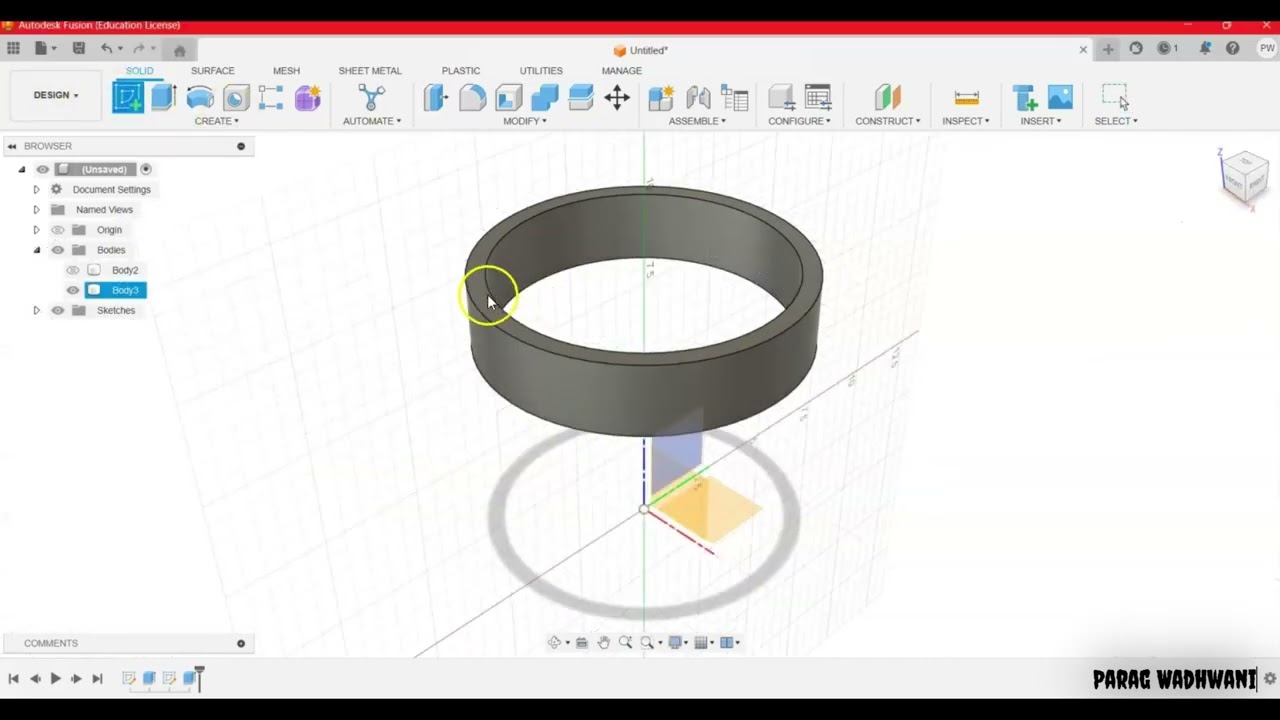The width and height of the screenshot is (1280, 720).
Task: Open a new design tab with plus
Action: [1108, 49]
